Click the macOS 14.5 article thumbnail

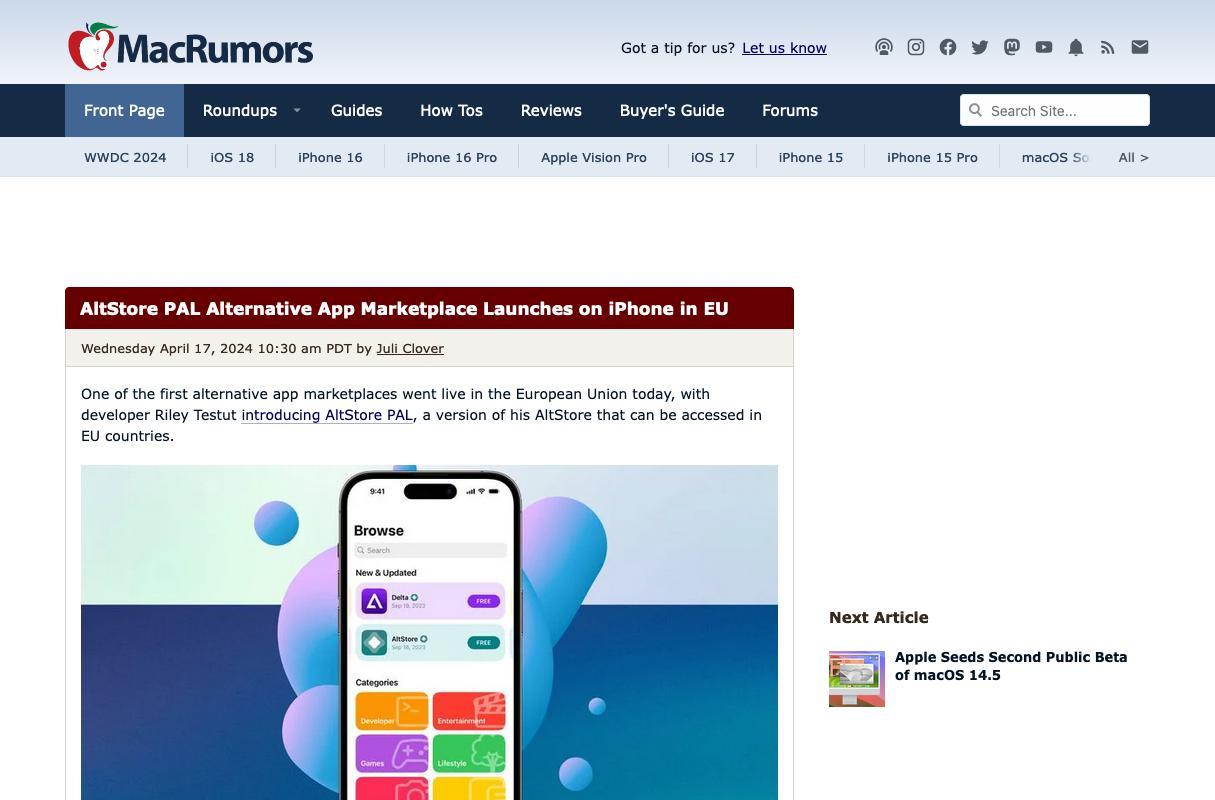(857, 679)
